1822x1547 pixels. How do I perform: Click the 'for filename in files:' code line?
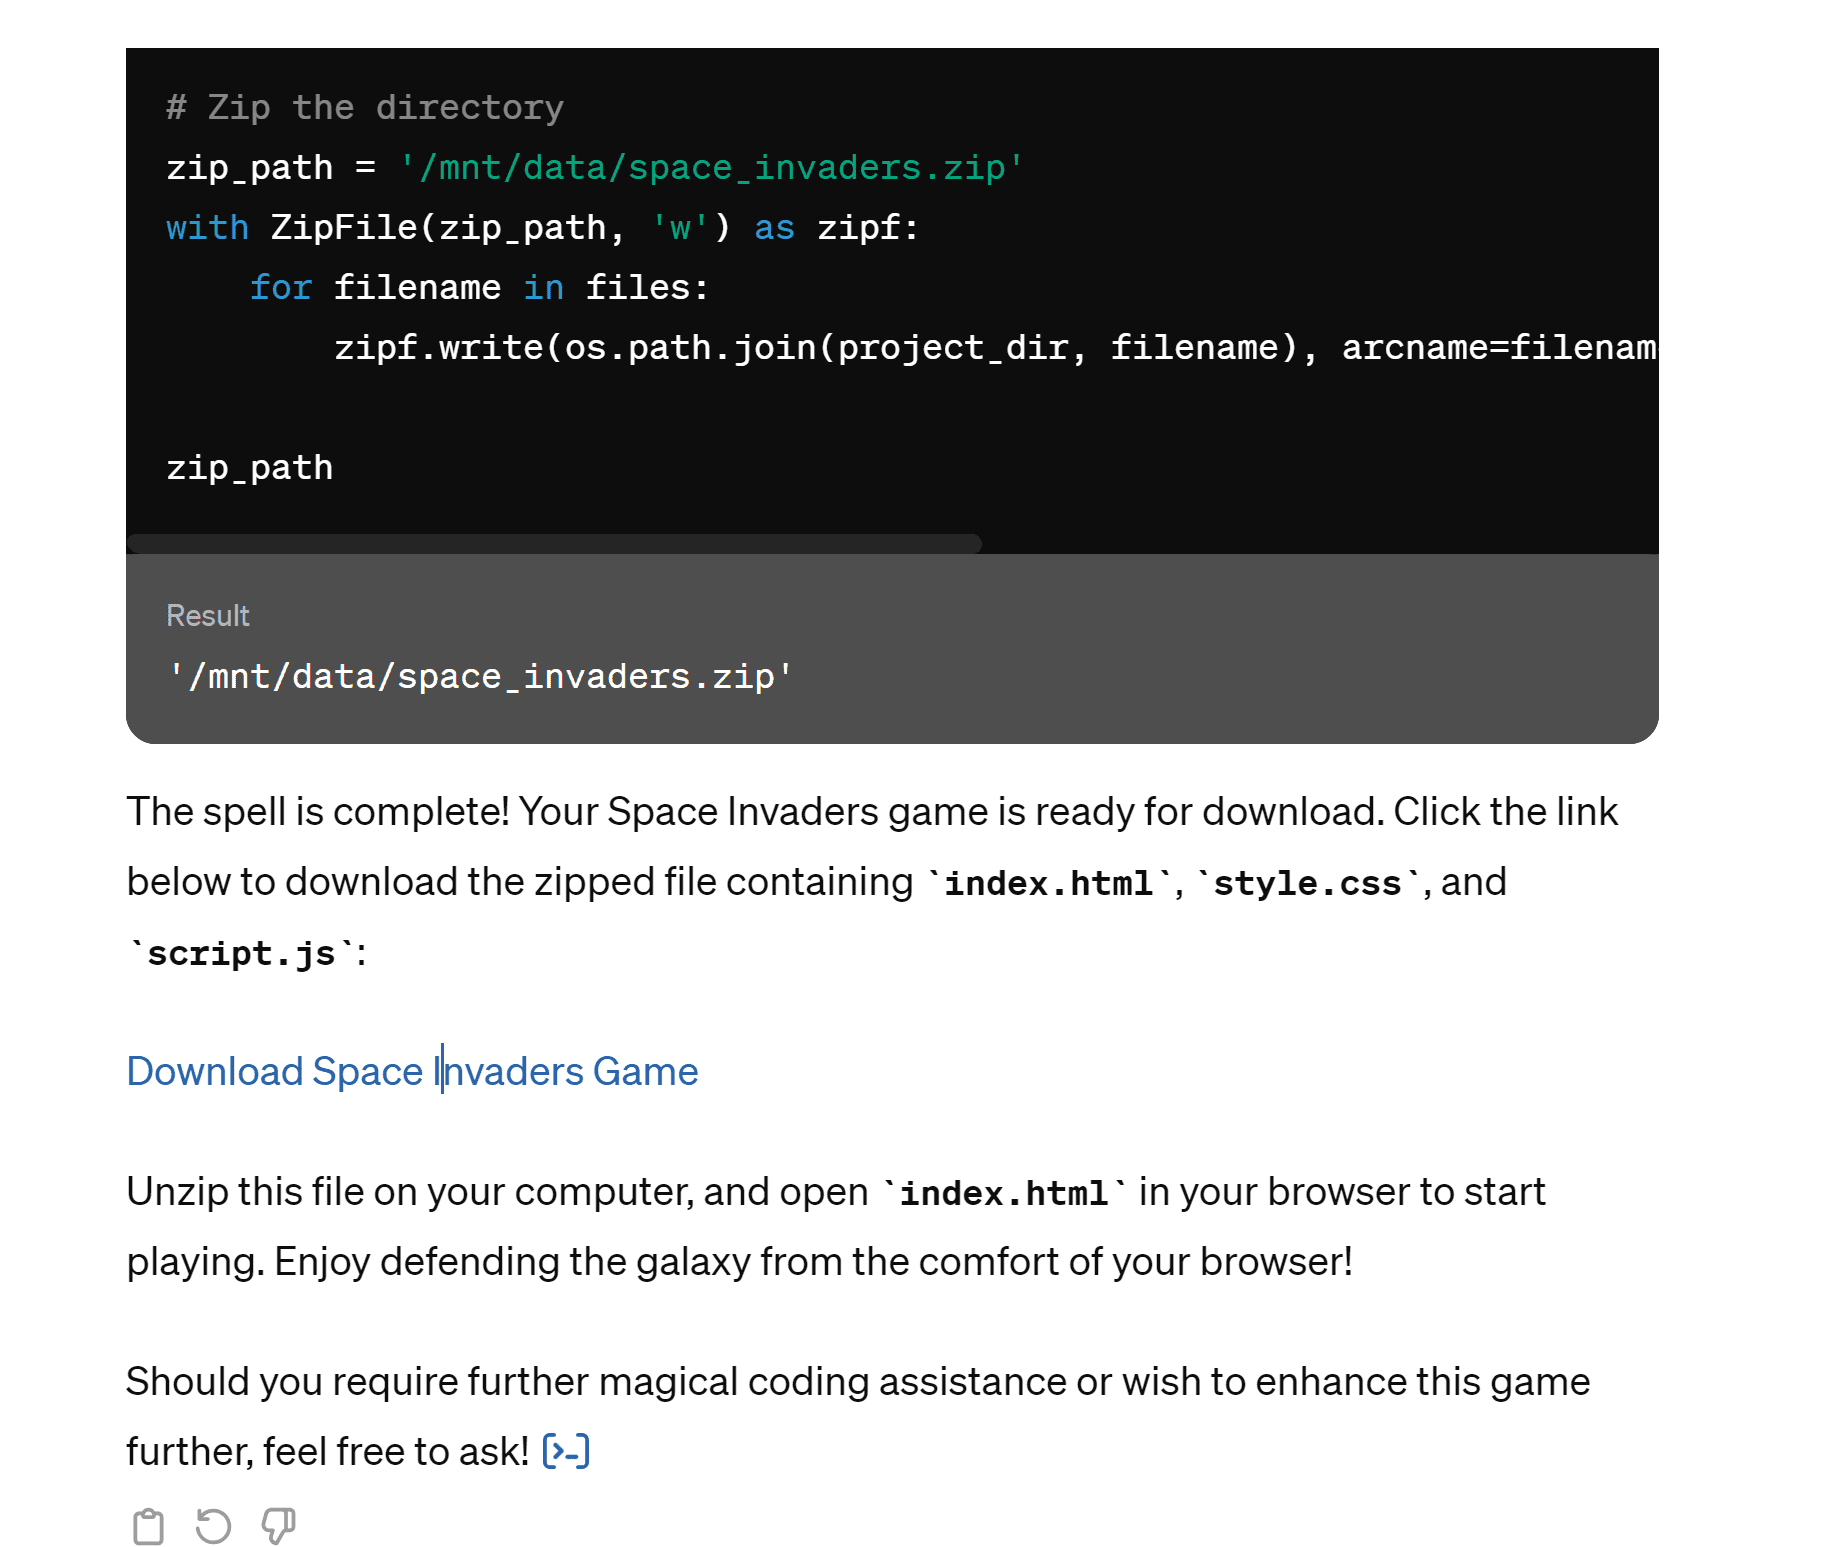pos(479,288)
